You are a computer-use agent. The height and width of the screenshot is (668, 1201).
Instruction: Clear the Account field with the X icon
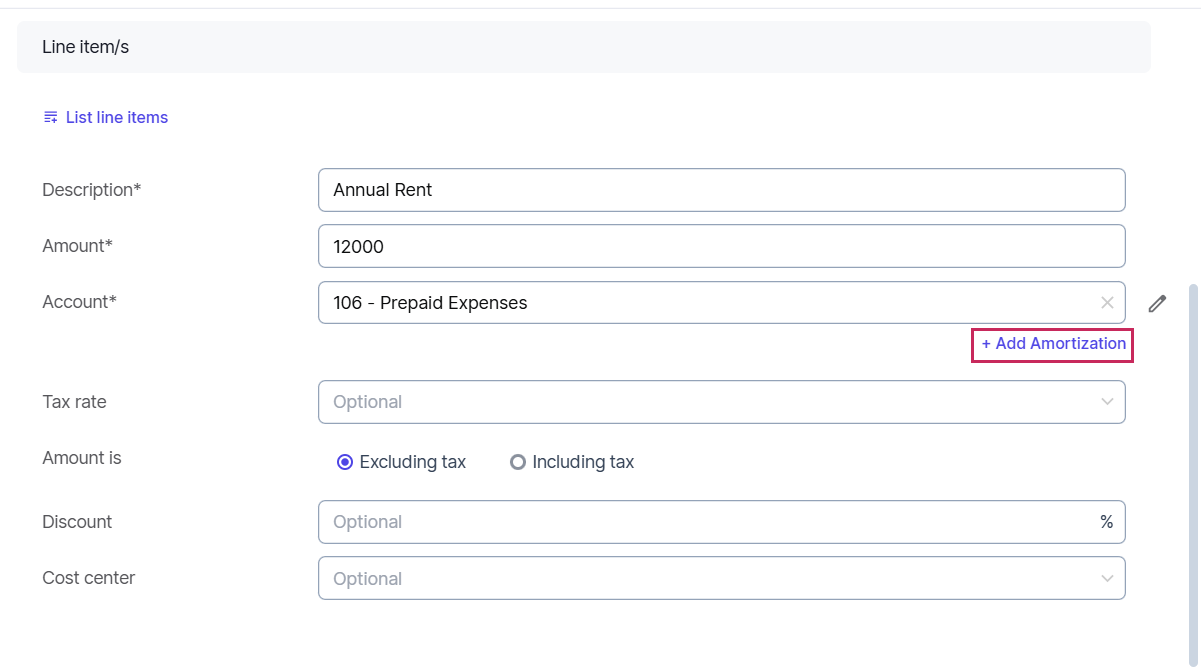click(x=1107, y=303)
